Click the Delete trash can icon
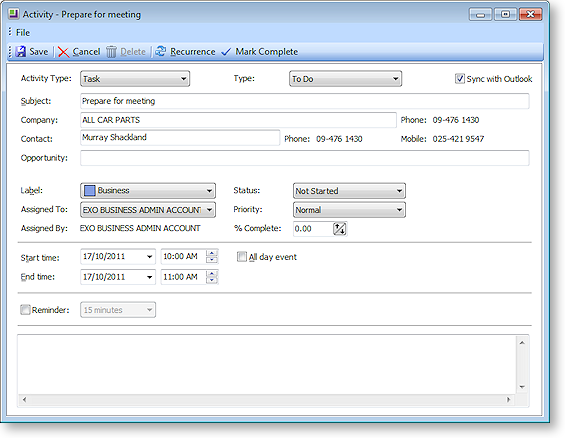The width and height of the screenshot is (565, 438). 111,52
